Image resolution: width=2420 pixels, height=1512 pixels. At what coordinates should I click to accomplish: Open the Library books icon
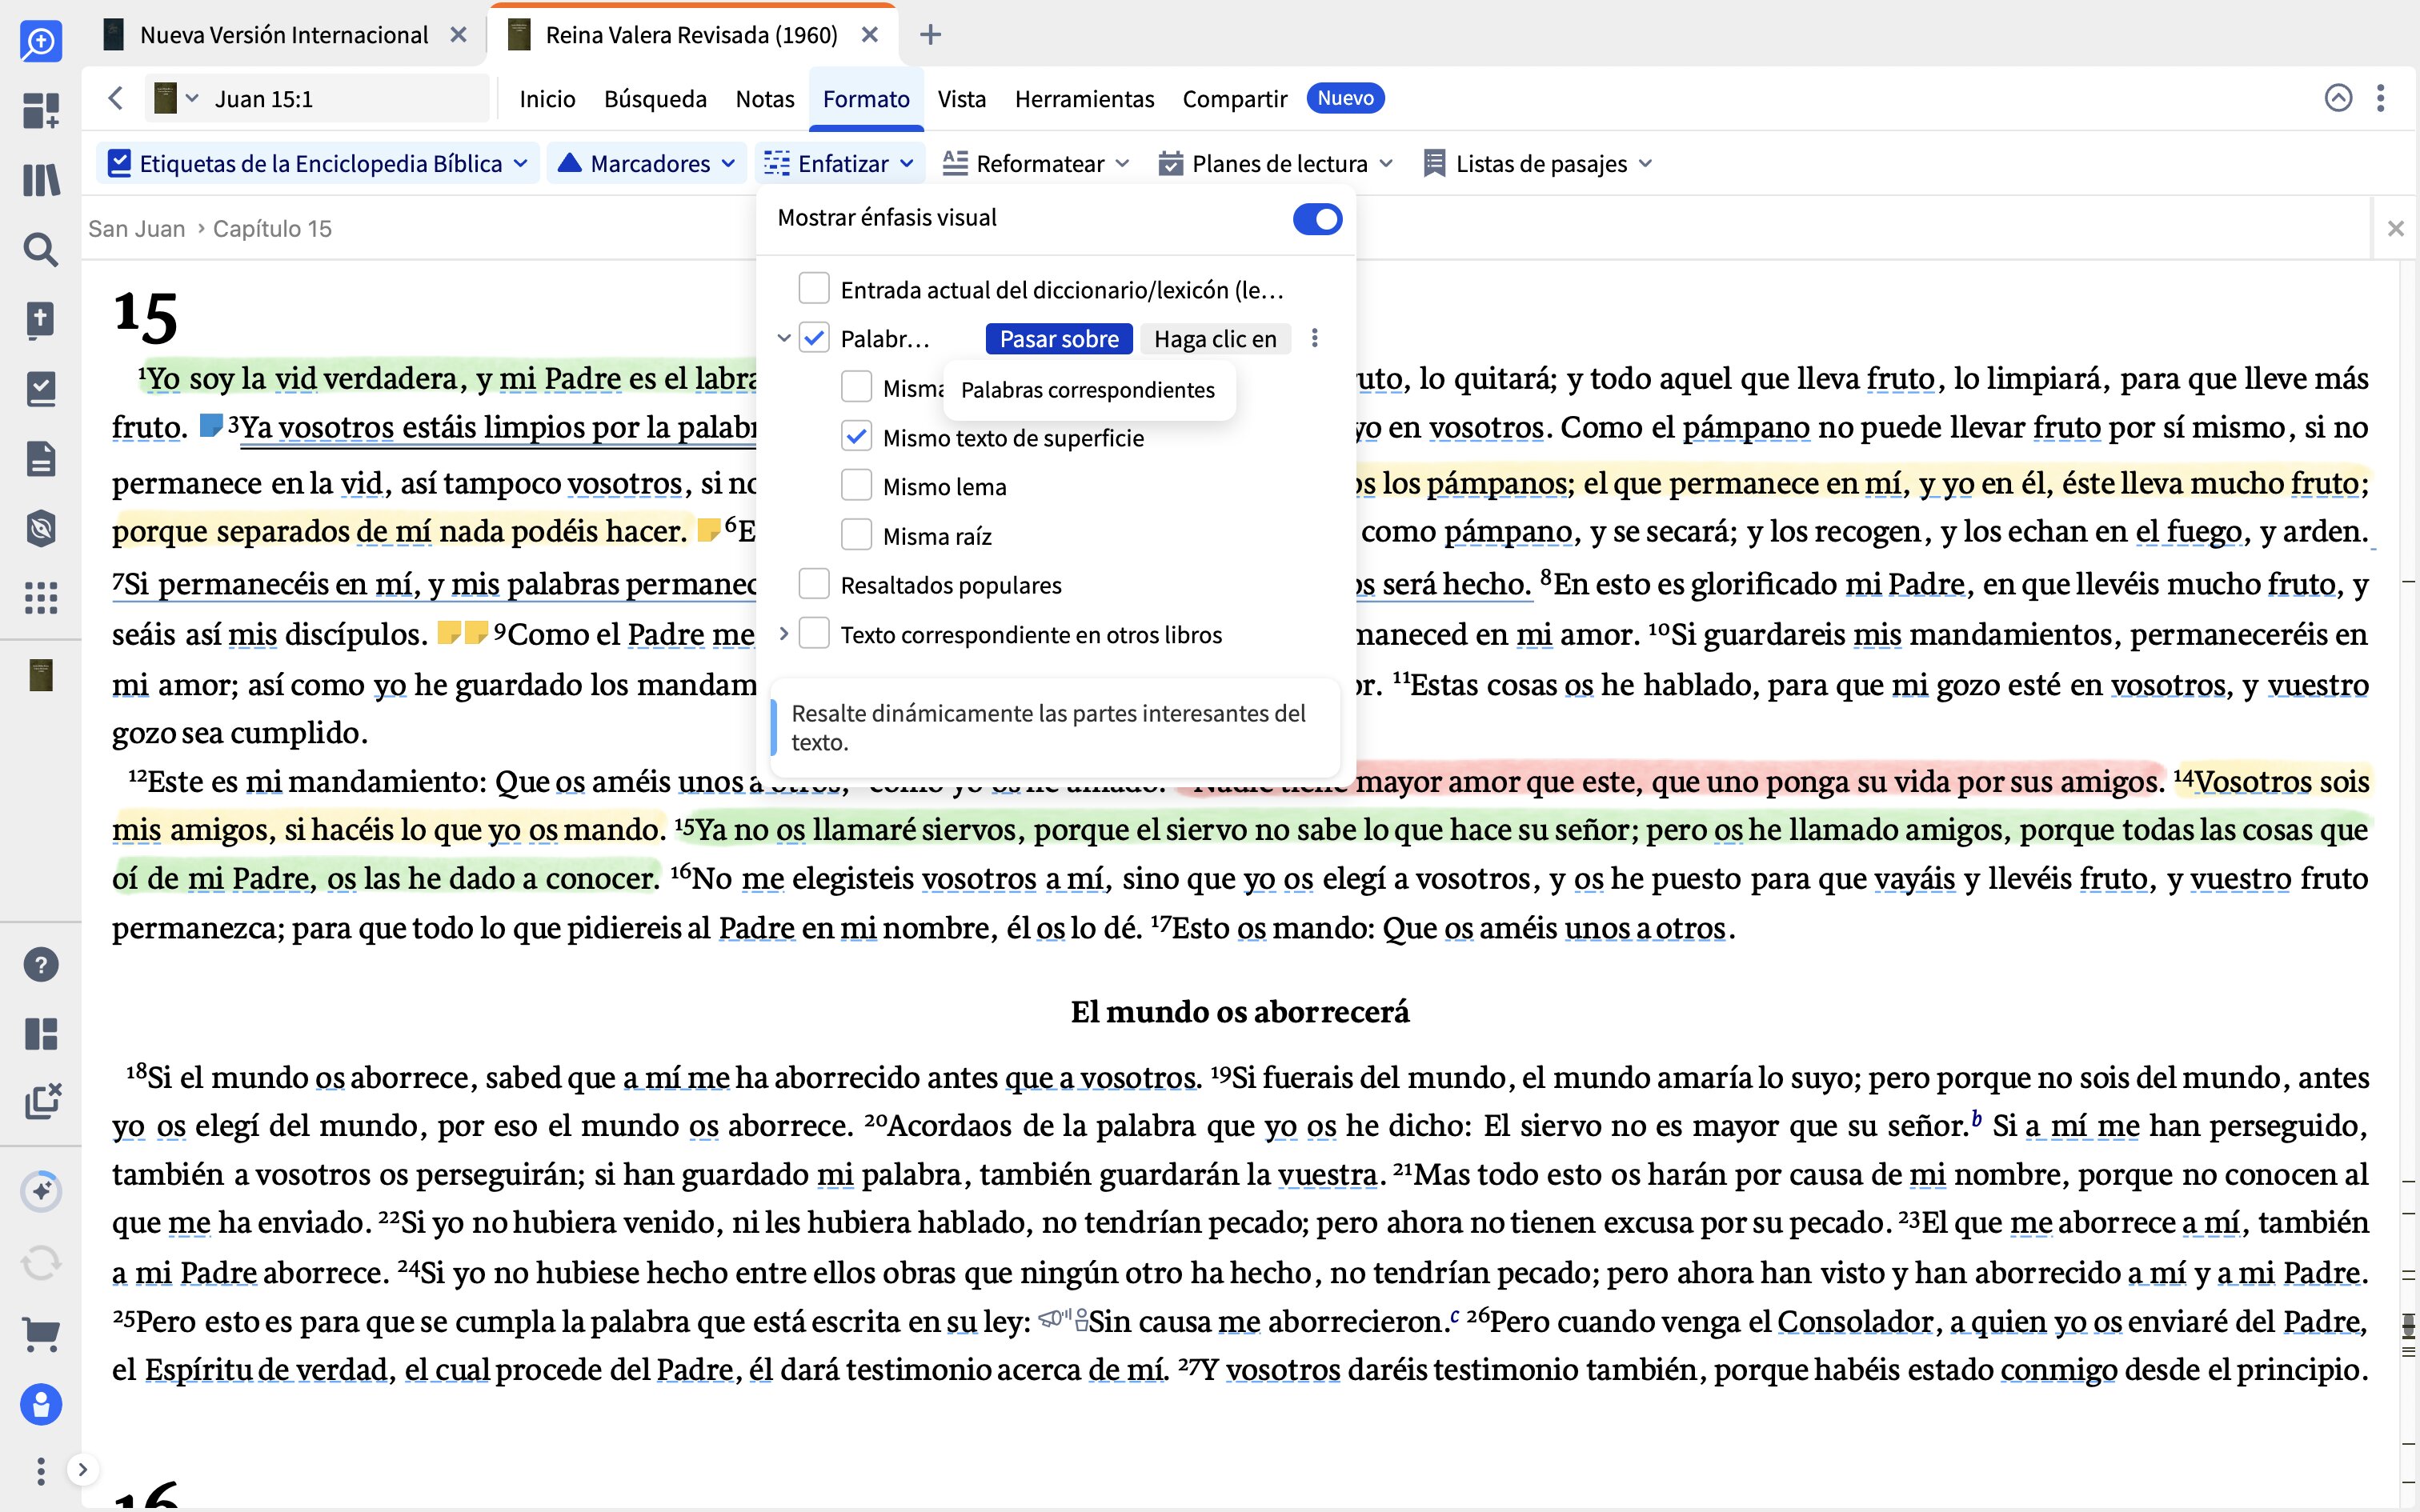click(x=41, y=180)
